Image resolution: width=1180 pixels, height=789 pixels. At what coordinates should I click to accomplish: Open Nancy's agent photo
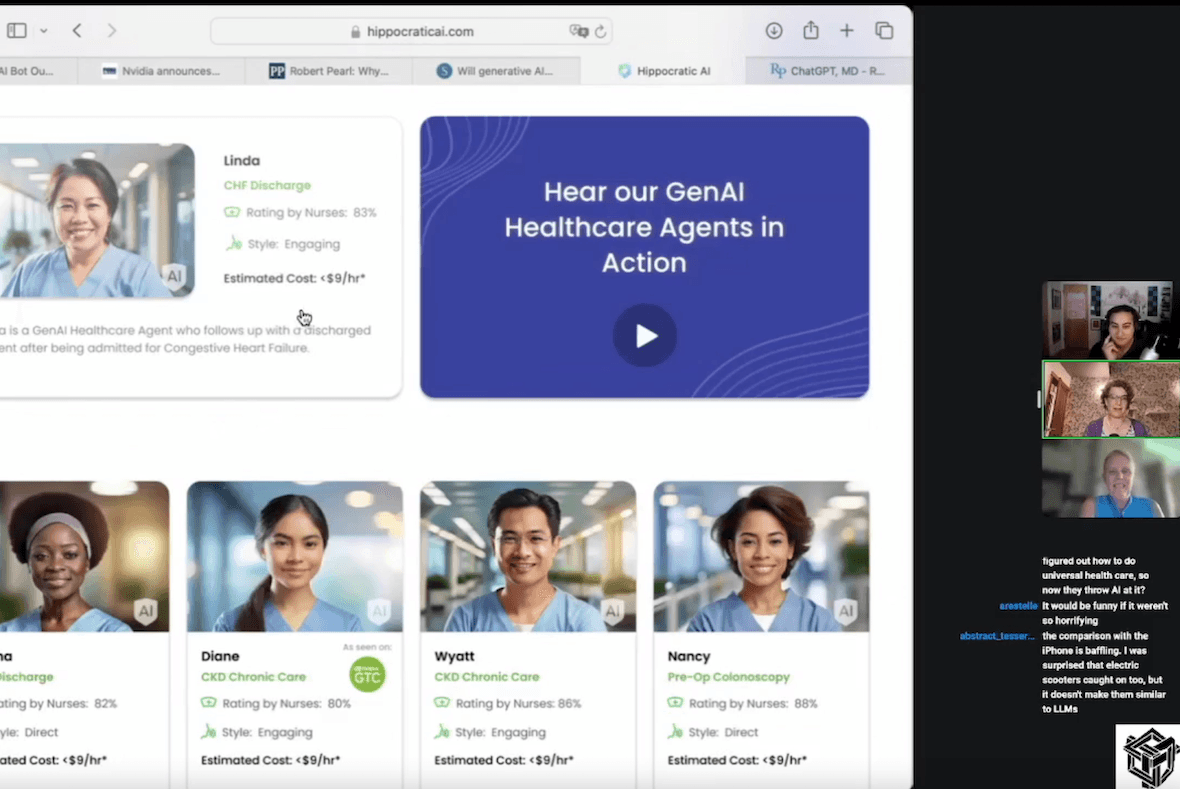(x=761, y=556)
